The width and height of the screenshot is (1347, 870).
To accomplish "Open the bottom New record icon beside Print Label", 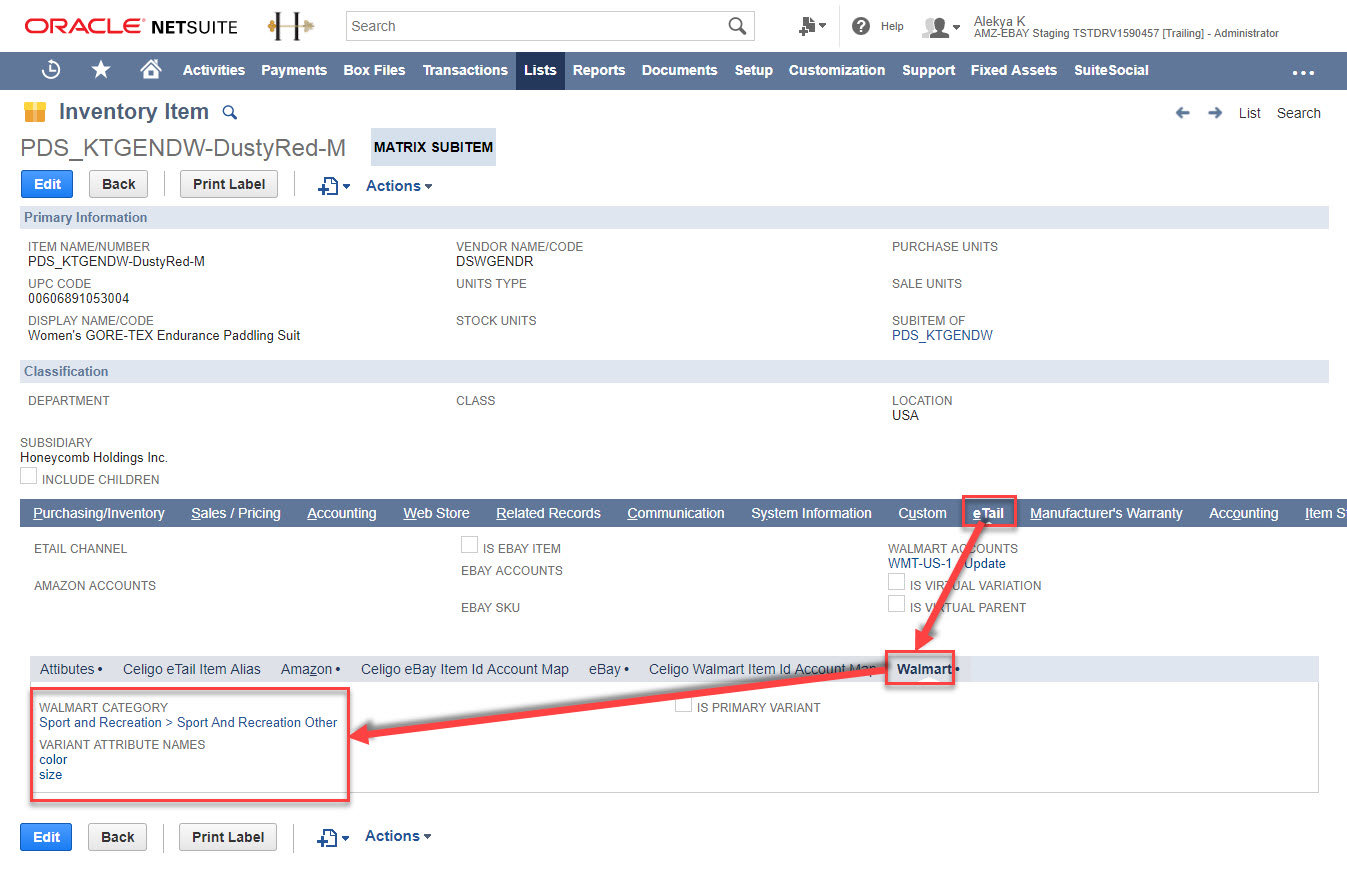I will [x=333, y=837].
